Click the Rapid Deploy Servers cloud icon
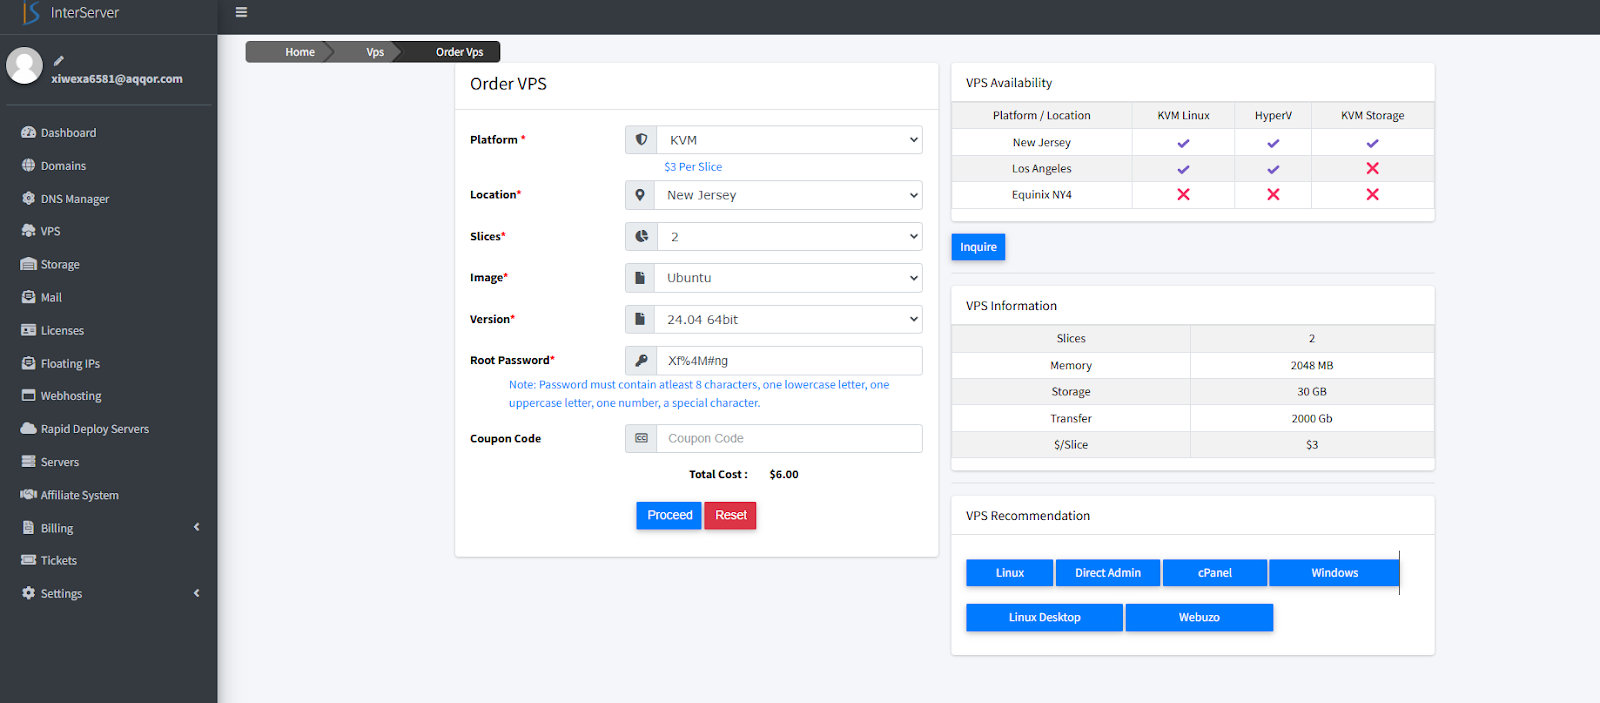 click(x=28, y=428)
